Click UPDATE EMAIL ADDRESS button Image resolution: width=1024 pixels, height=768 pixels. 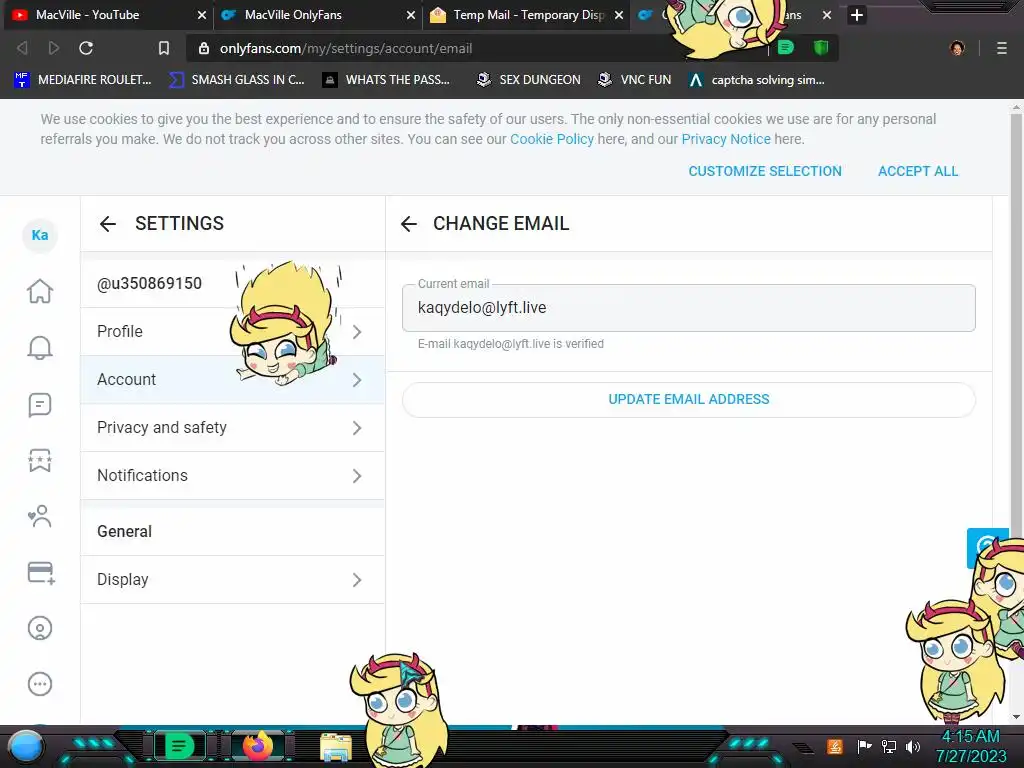689,400
